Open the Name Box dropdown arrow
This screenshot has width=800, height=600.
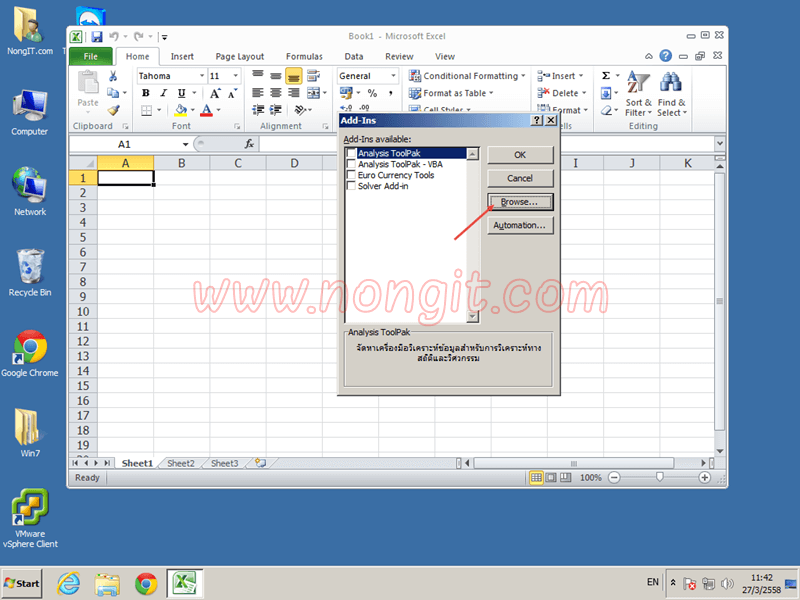185,144
